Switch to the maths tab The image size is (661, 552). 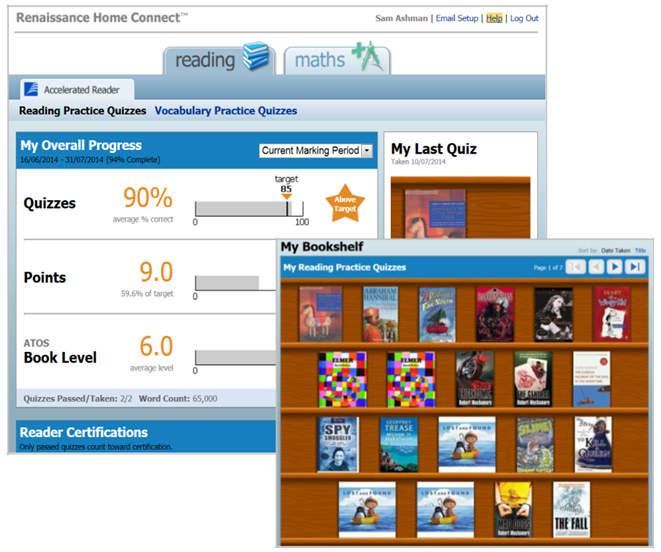pos(337,60)
